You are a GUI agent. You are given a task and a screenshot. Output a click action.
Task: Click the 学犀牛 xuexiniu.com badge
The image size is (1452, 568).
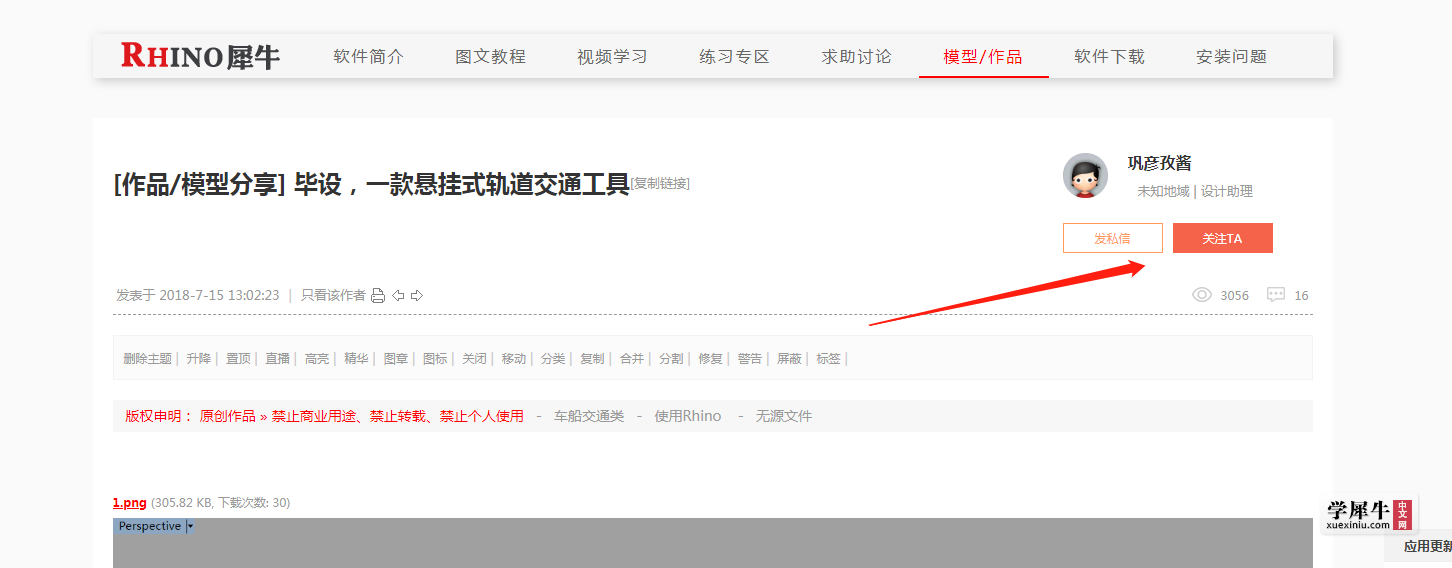(x=1368, y=515)
